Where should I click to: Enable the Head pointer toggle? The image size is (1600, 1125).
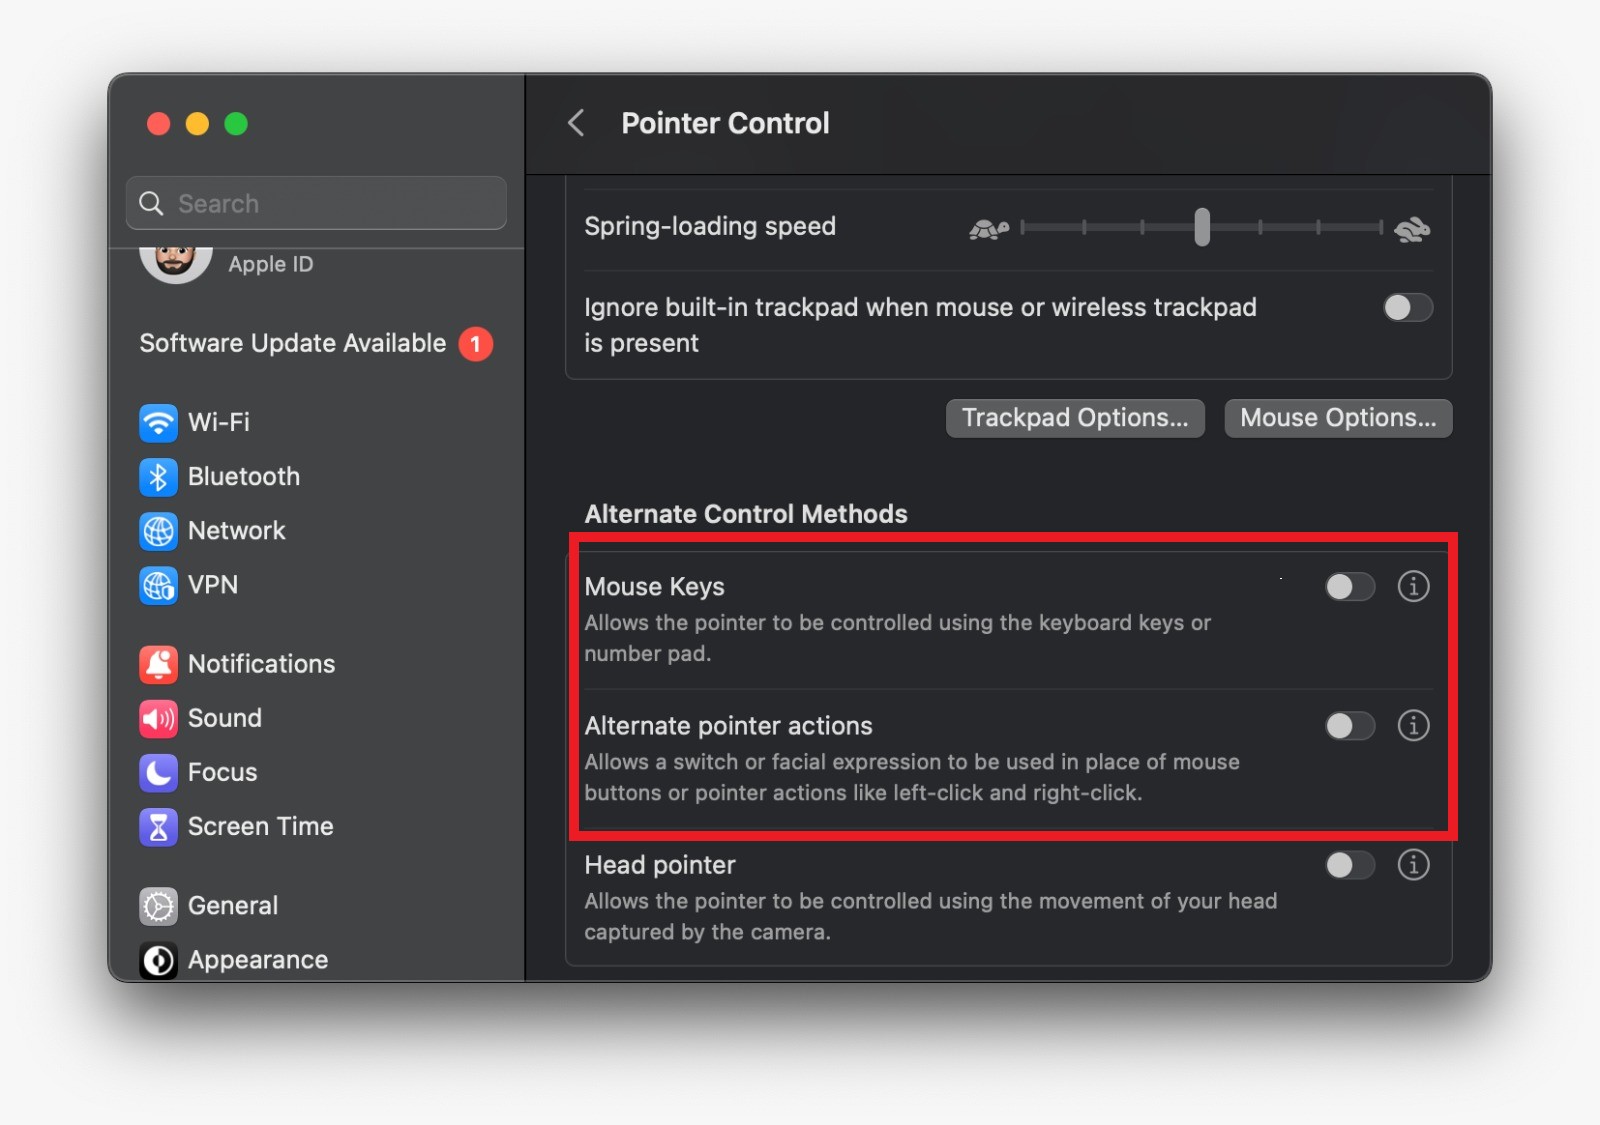(x=1349, y=865)
